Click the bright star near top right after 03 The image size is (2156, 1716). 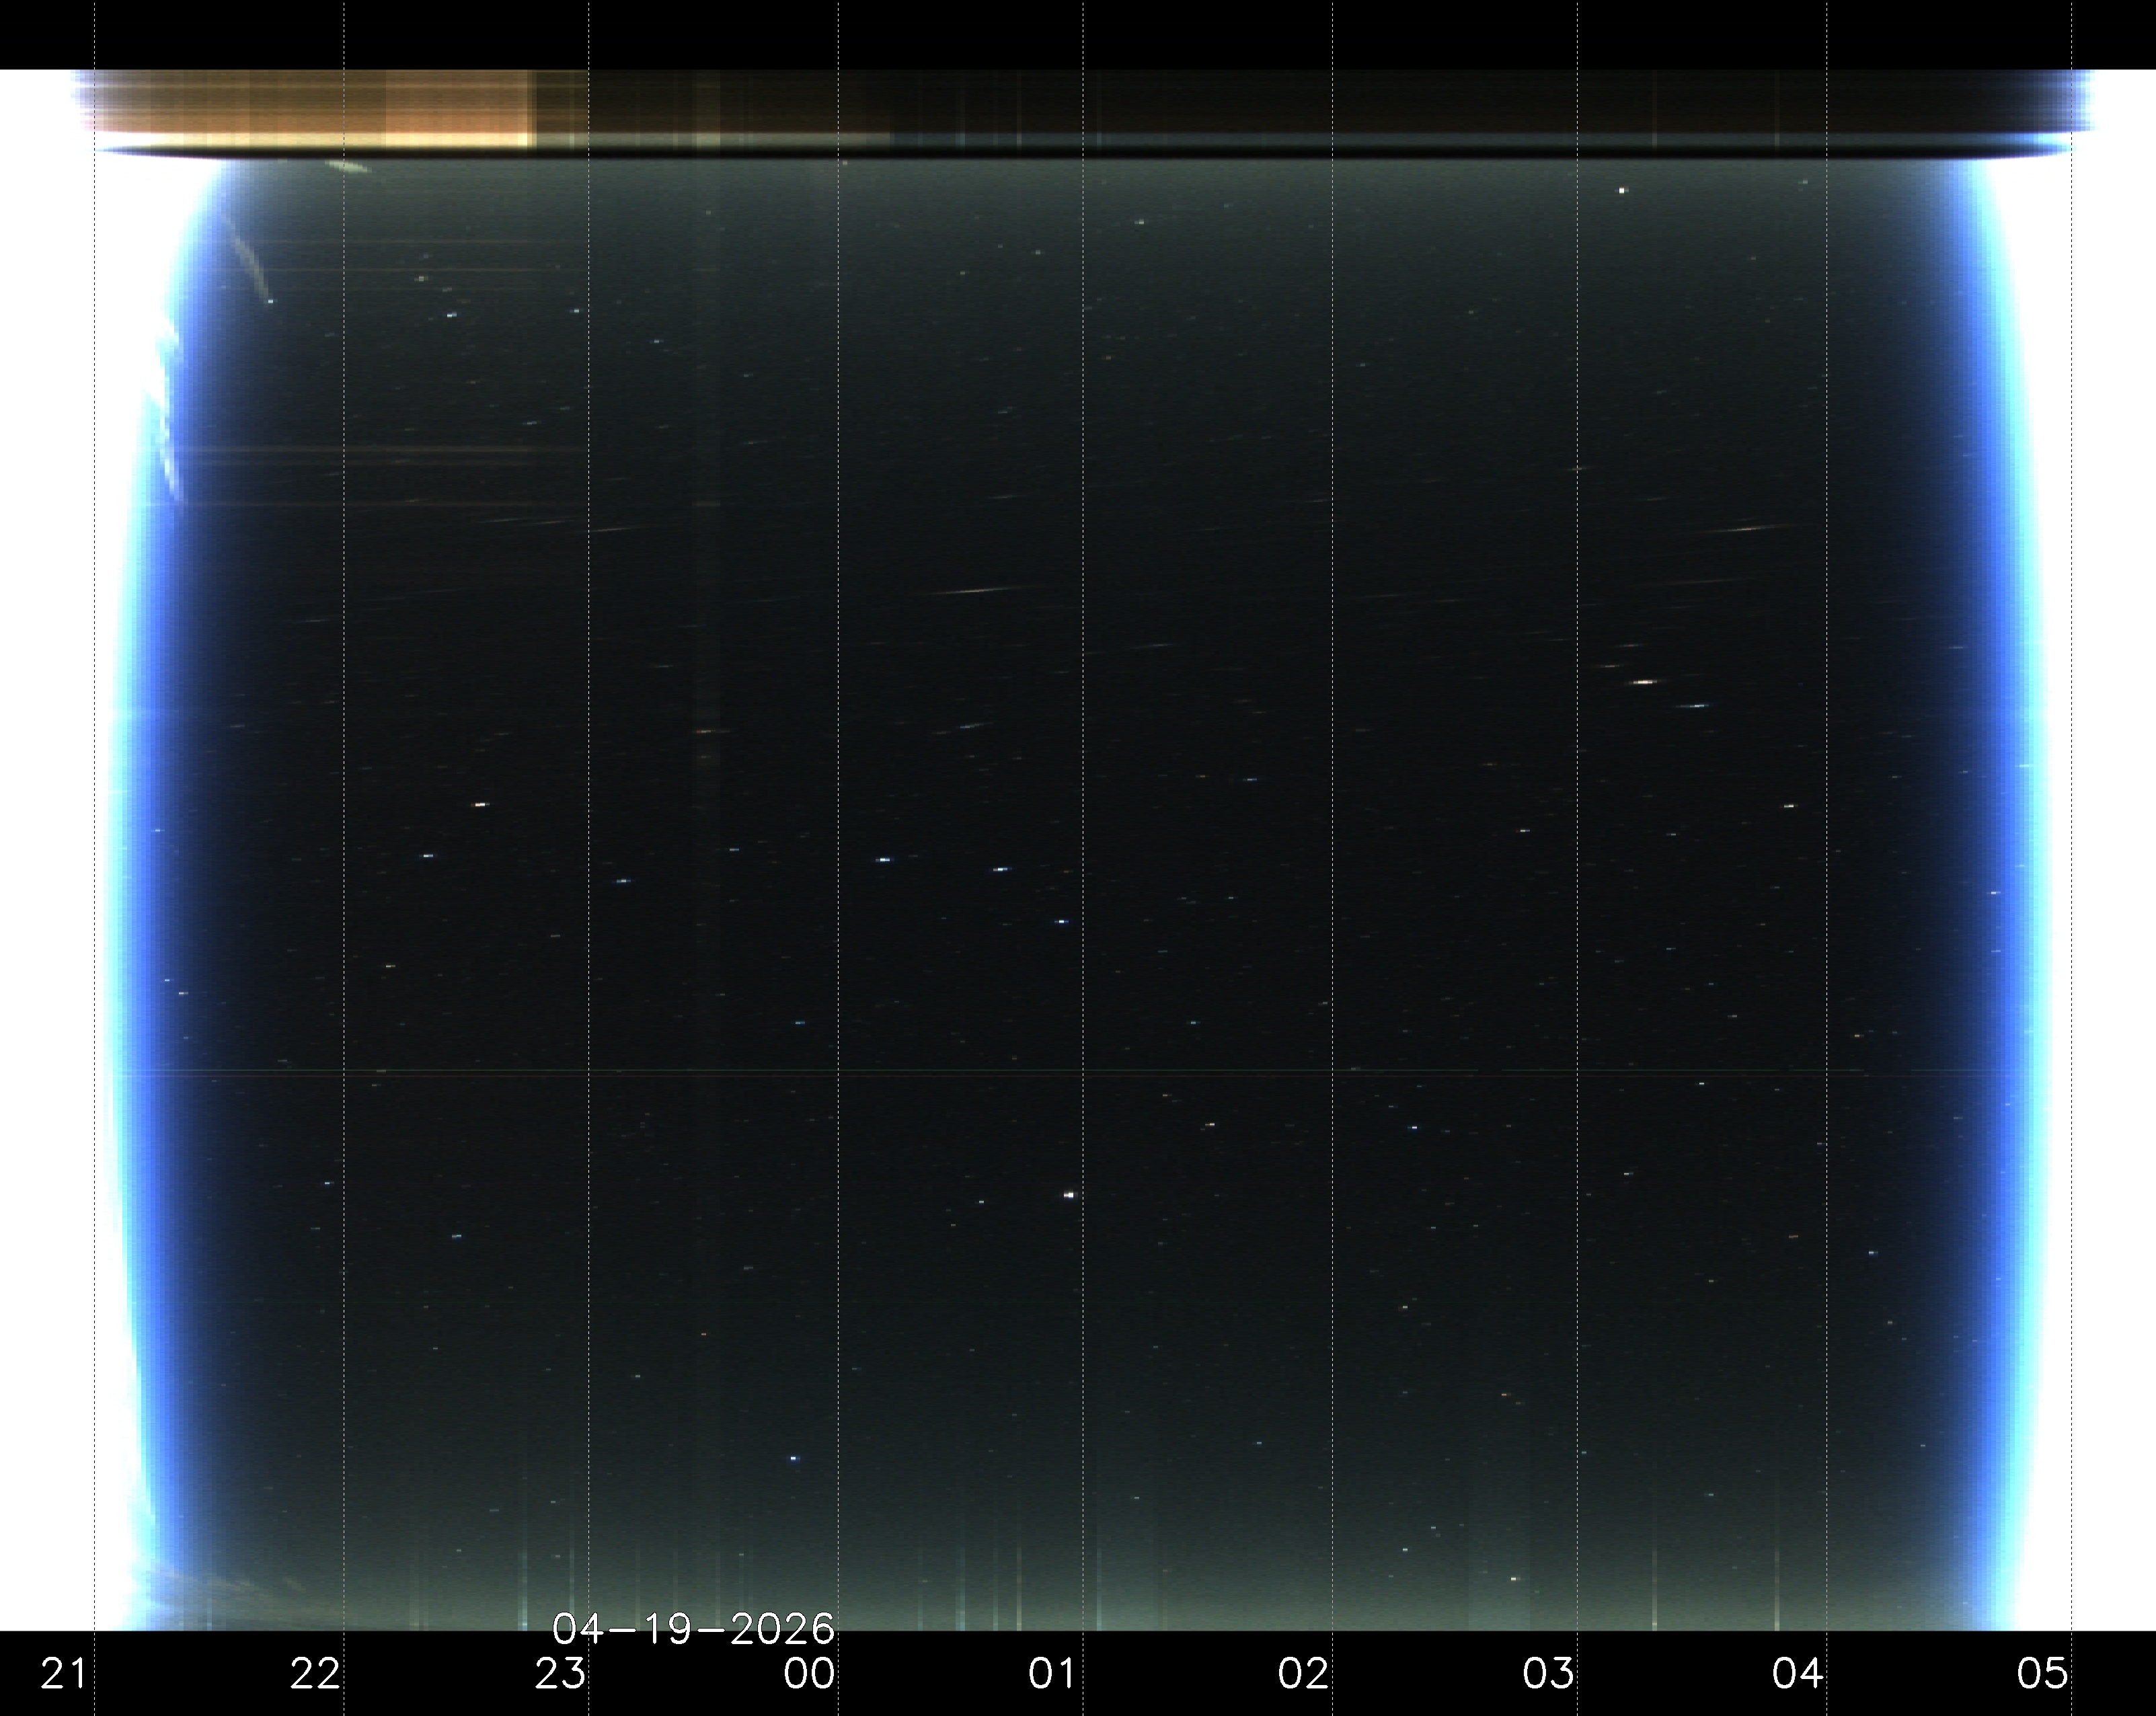(x=1622, y=190)
